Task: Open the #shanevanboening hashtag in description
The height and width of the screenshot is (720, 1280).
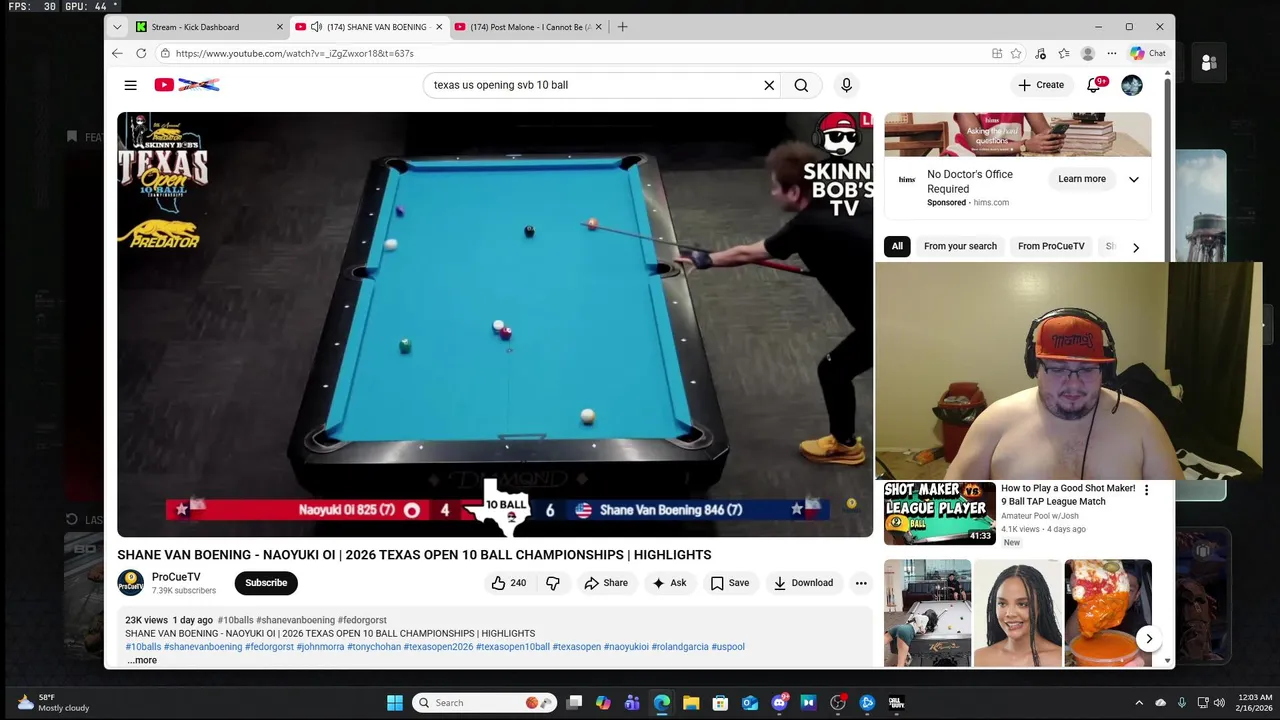Action: pos(203,647)
